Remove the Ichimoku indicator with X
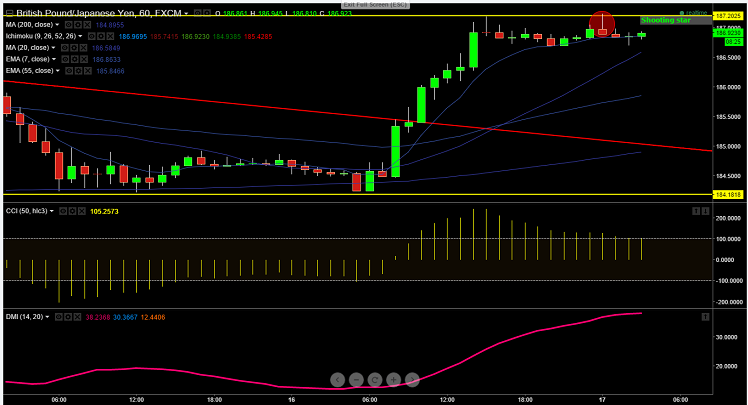The height and width of the screenshot is (405, 748). [x=110, y=36]
